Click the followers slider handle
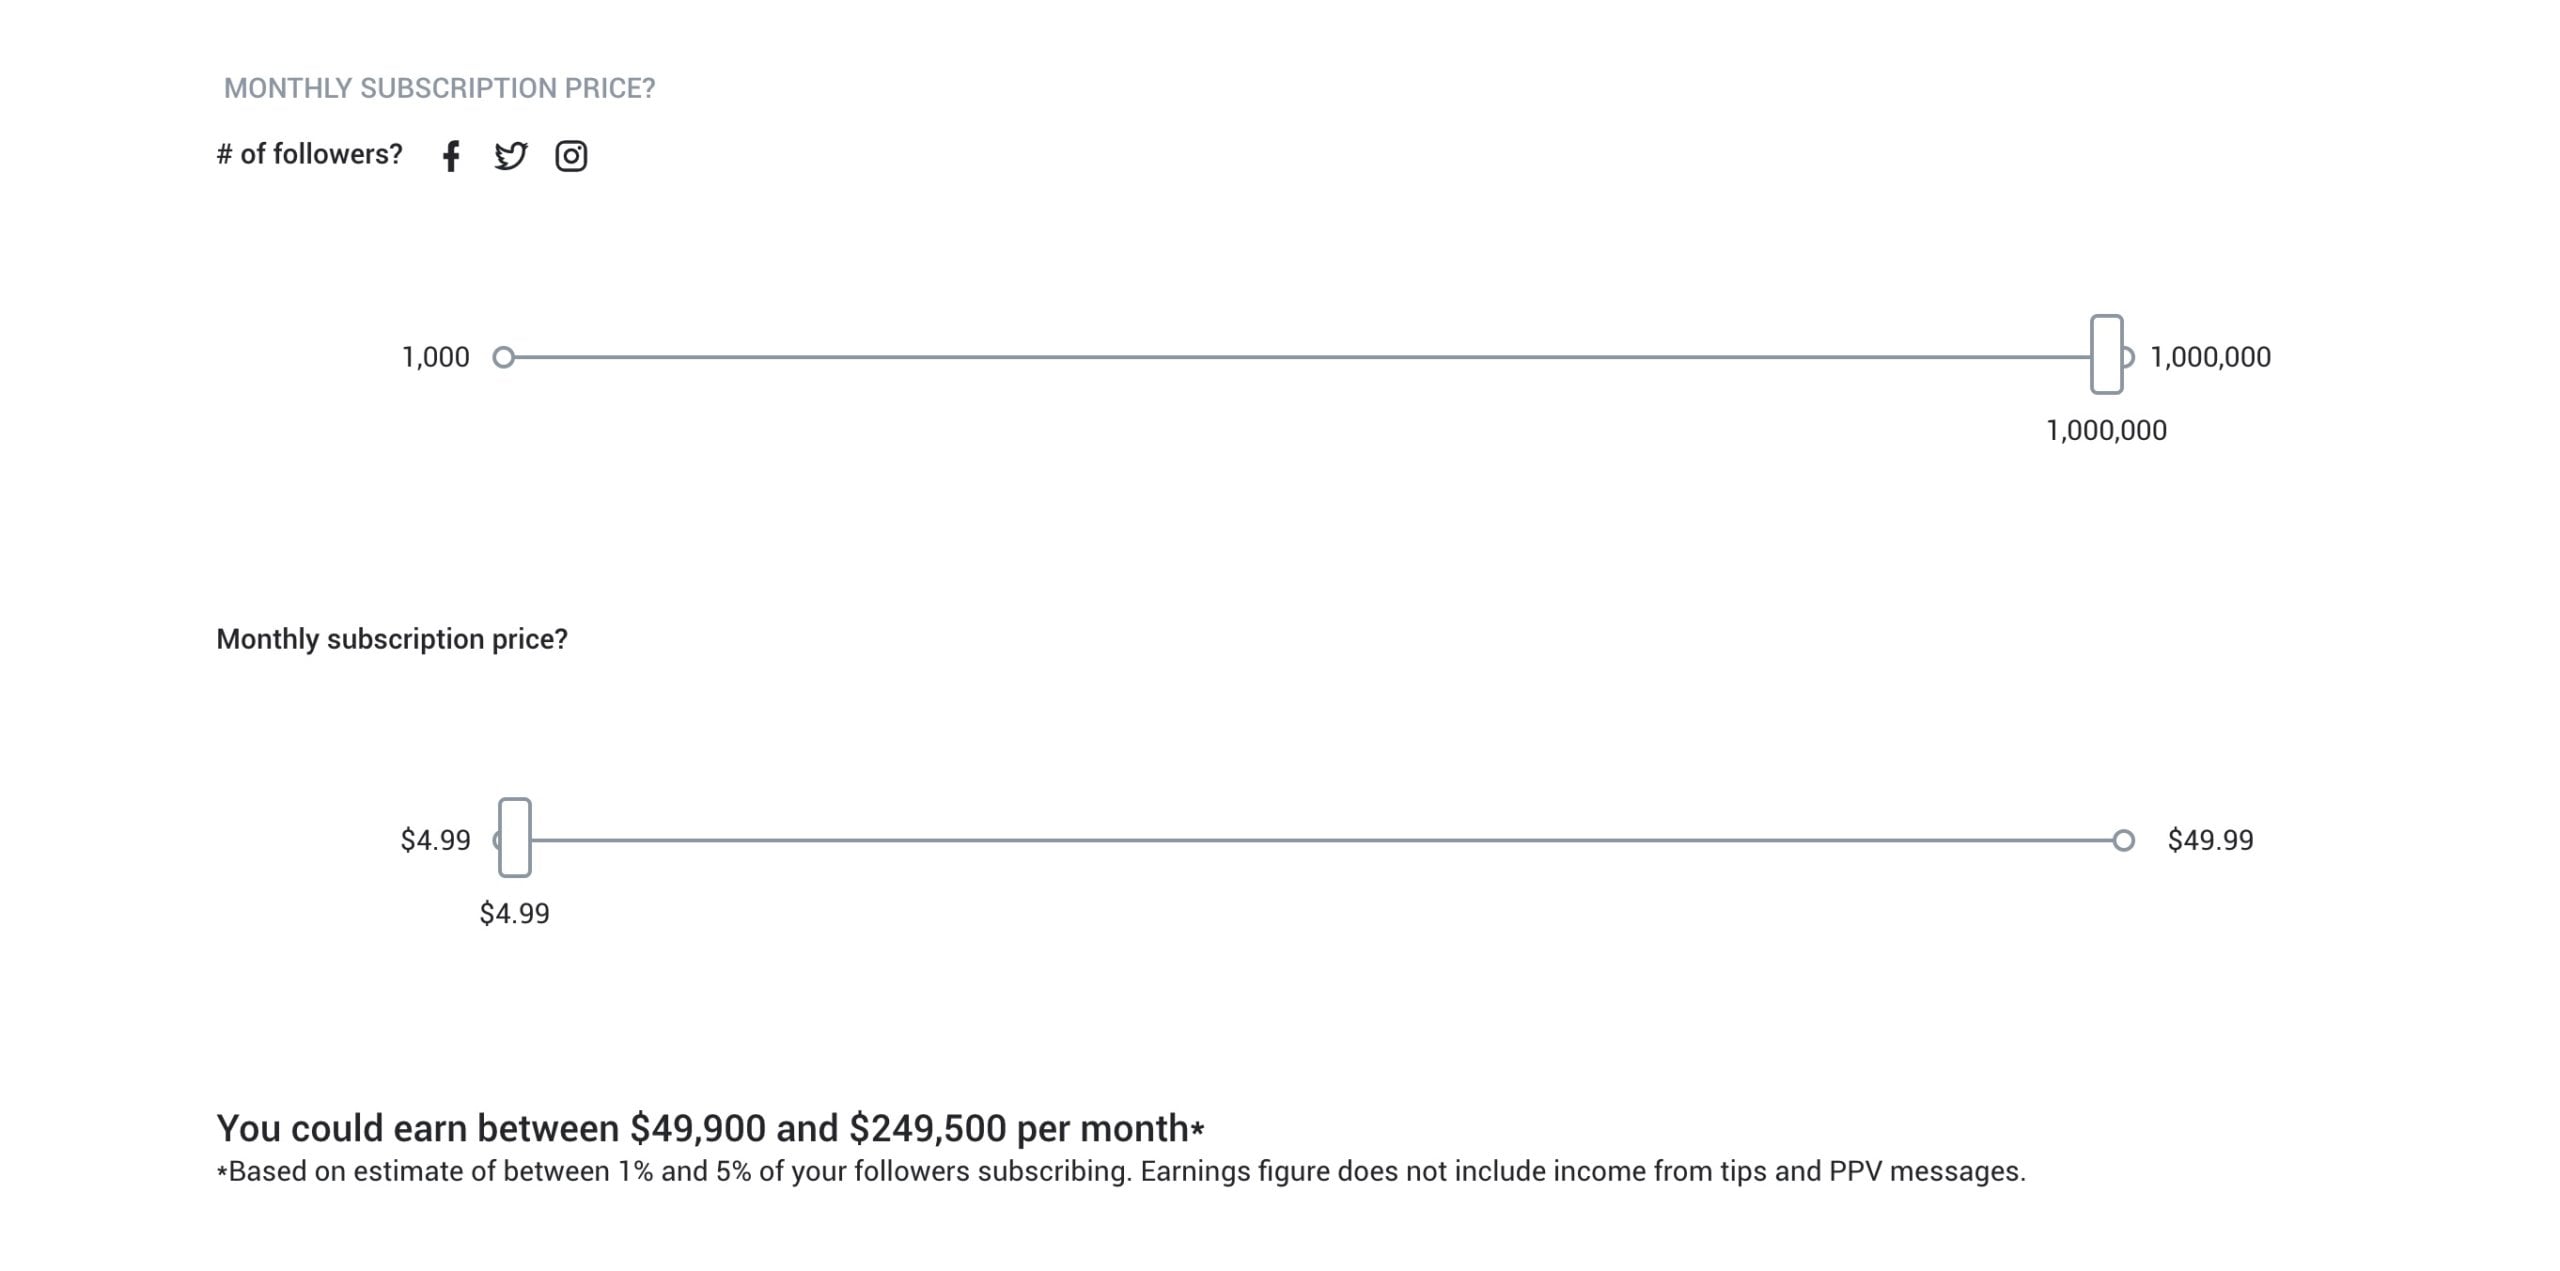The image size is (2560, 1271). click(x=2106, y=355)
